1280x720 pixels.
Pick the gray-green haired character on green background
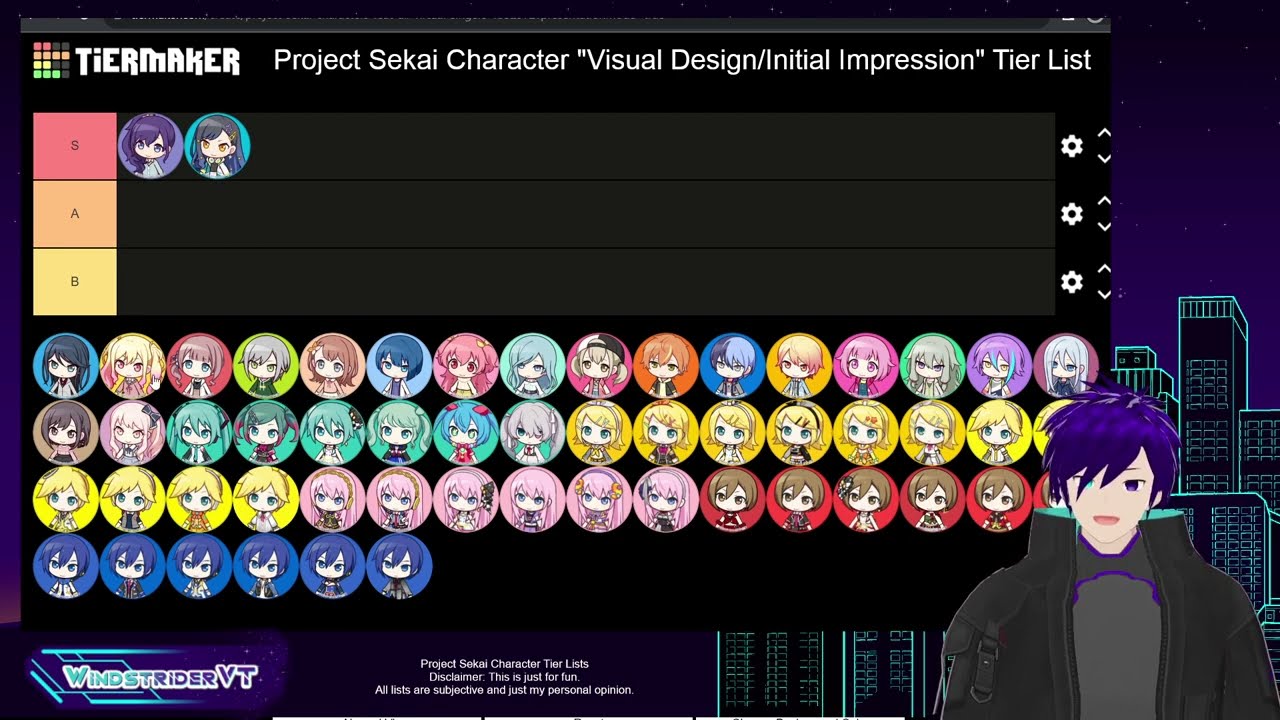point(932,366)
